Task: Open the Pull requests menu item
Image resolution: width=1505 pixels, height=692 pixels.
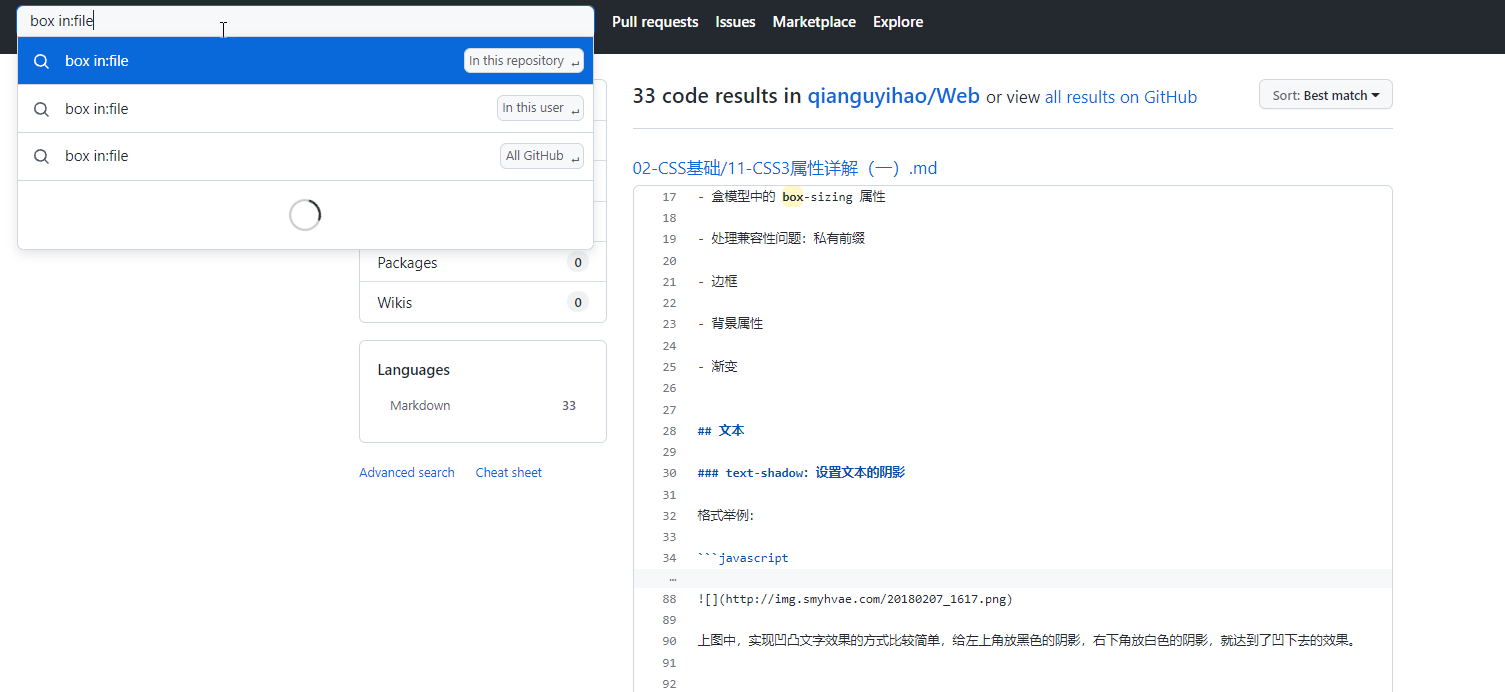Action: pos(655,21)
